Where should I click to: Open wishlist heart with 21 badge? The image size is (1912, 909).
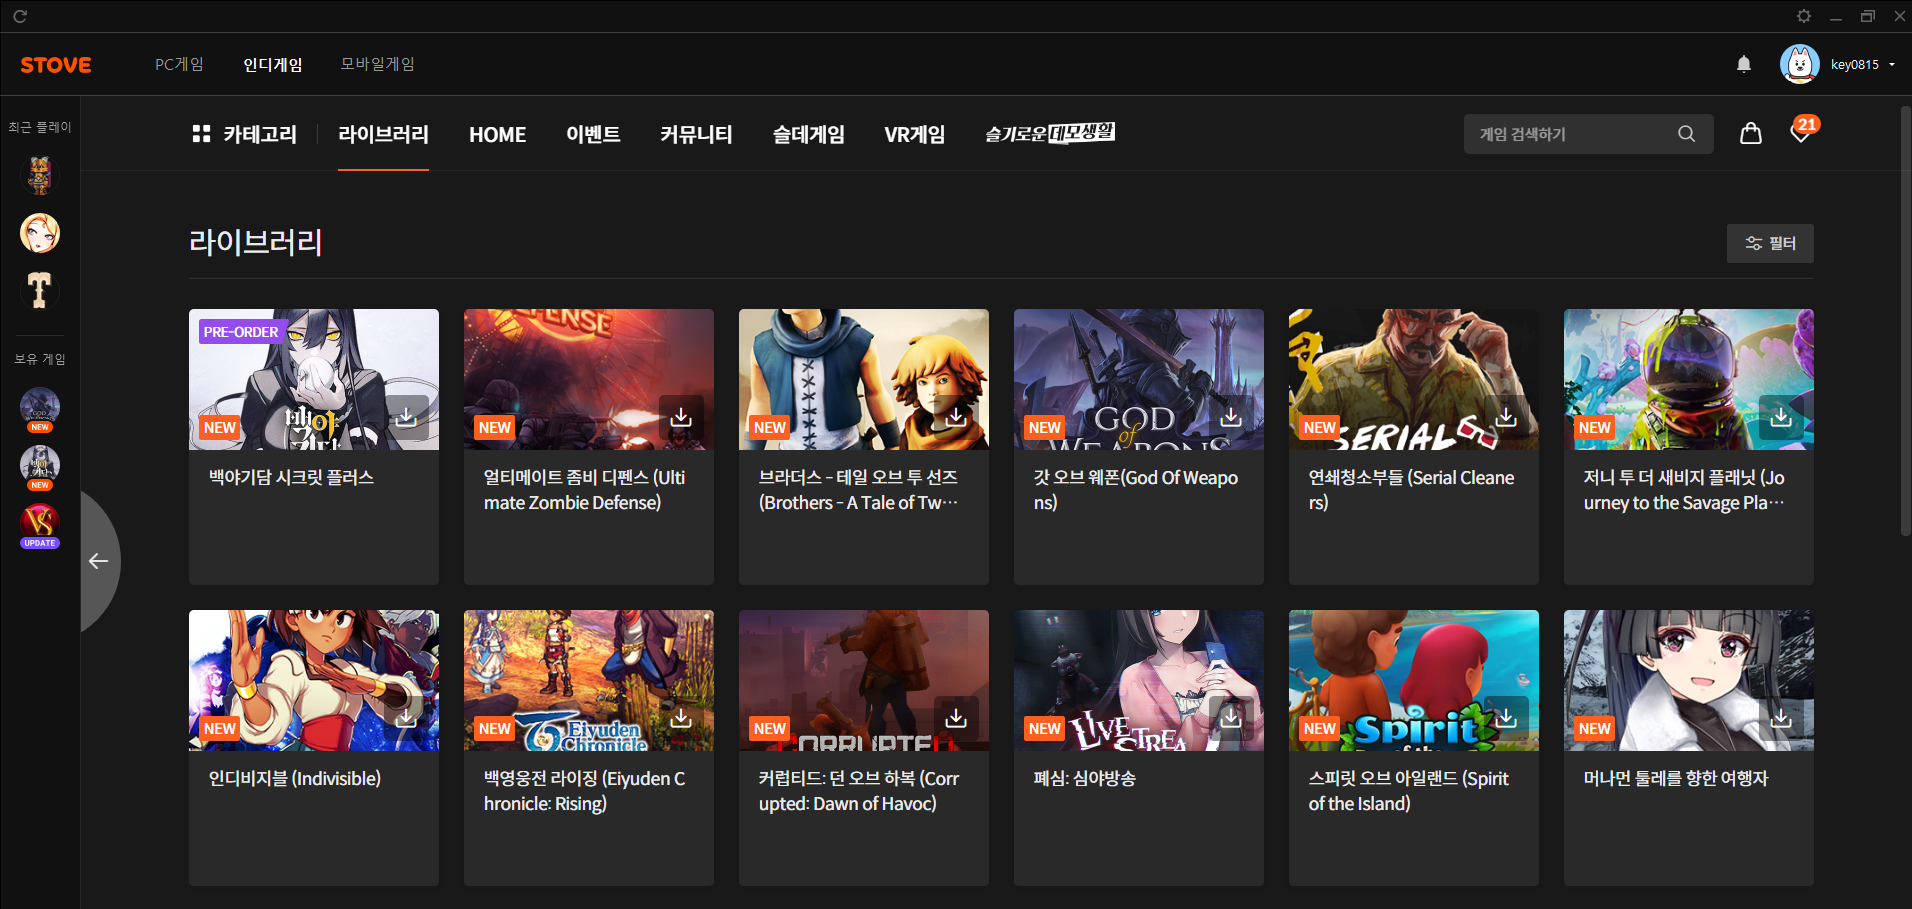[x=1800, y=134]
